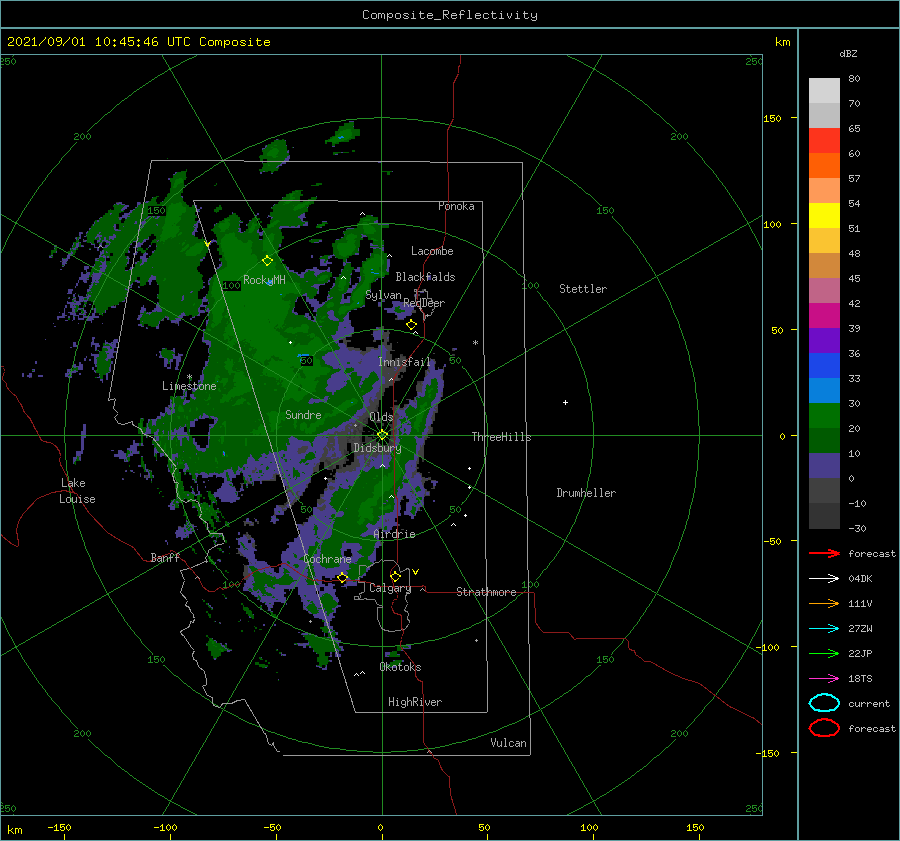
Task: Click the Lacombe town label
Action: (x=432, y=251)
